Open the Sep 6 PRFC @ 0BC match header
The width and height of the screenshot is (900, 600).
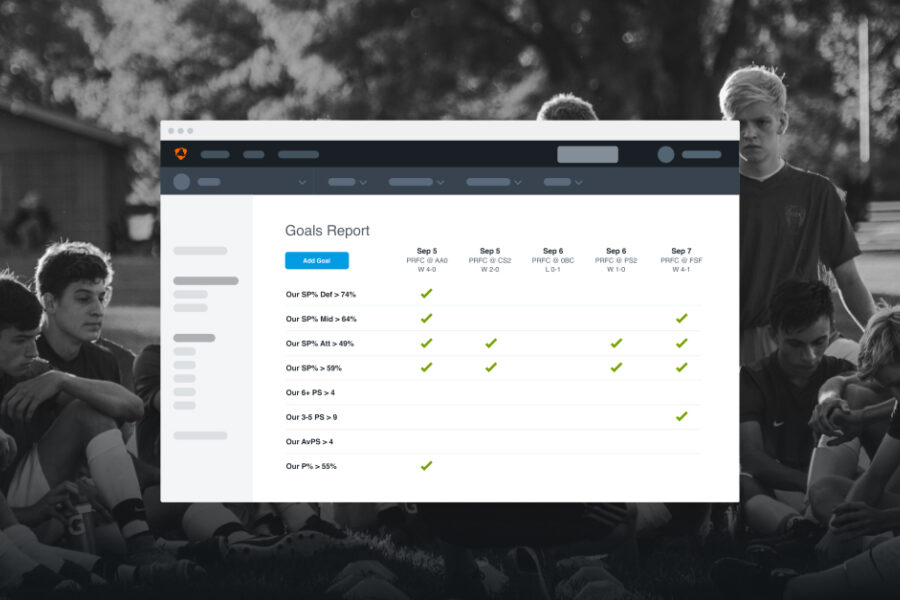click(553, 260)
